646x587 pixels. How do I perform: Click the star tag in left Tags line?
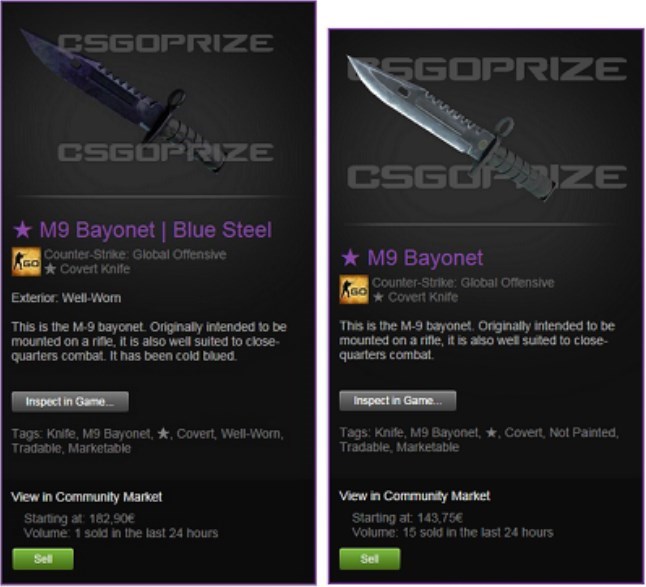click(163, 433)
